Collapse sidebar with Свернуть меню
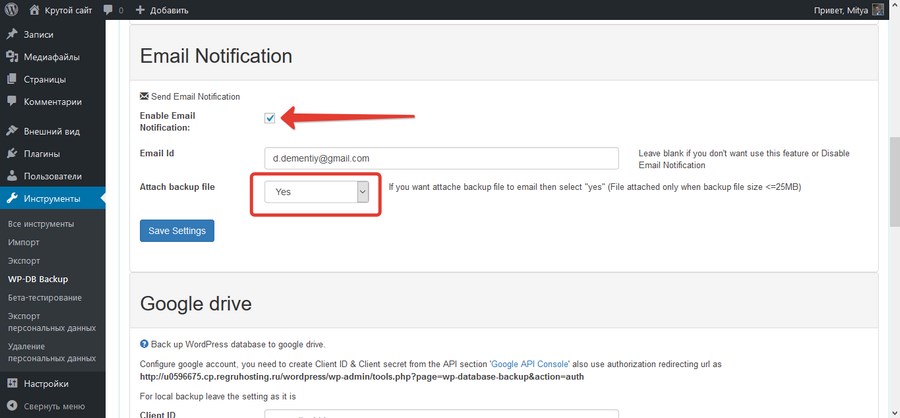Viewport: 900px width, 418px height. tap(53, 406)
